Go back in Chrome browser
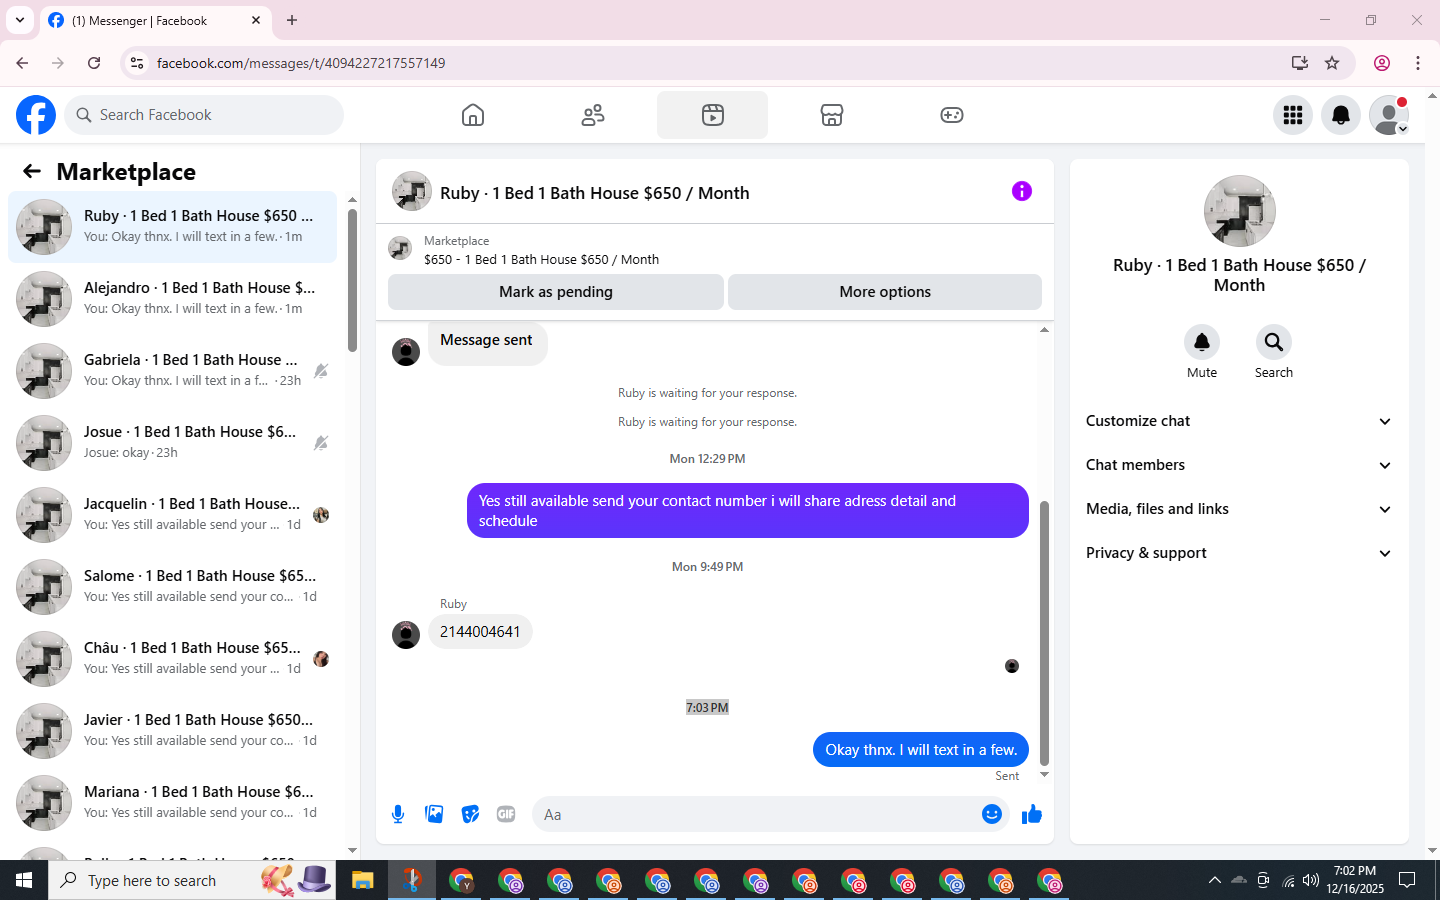The height and width of the screenshot is (900, 1440). pyautogui.click(x=22, y=63)
